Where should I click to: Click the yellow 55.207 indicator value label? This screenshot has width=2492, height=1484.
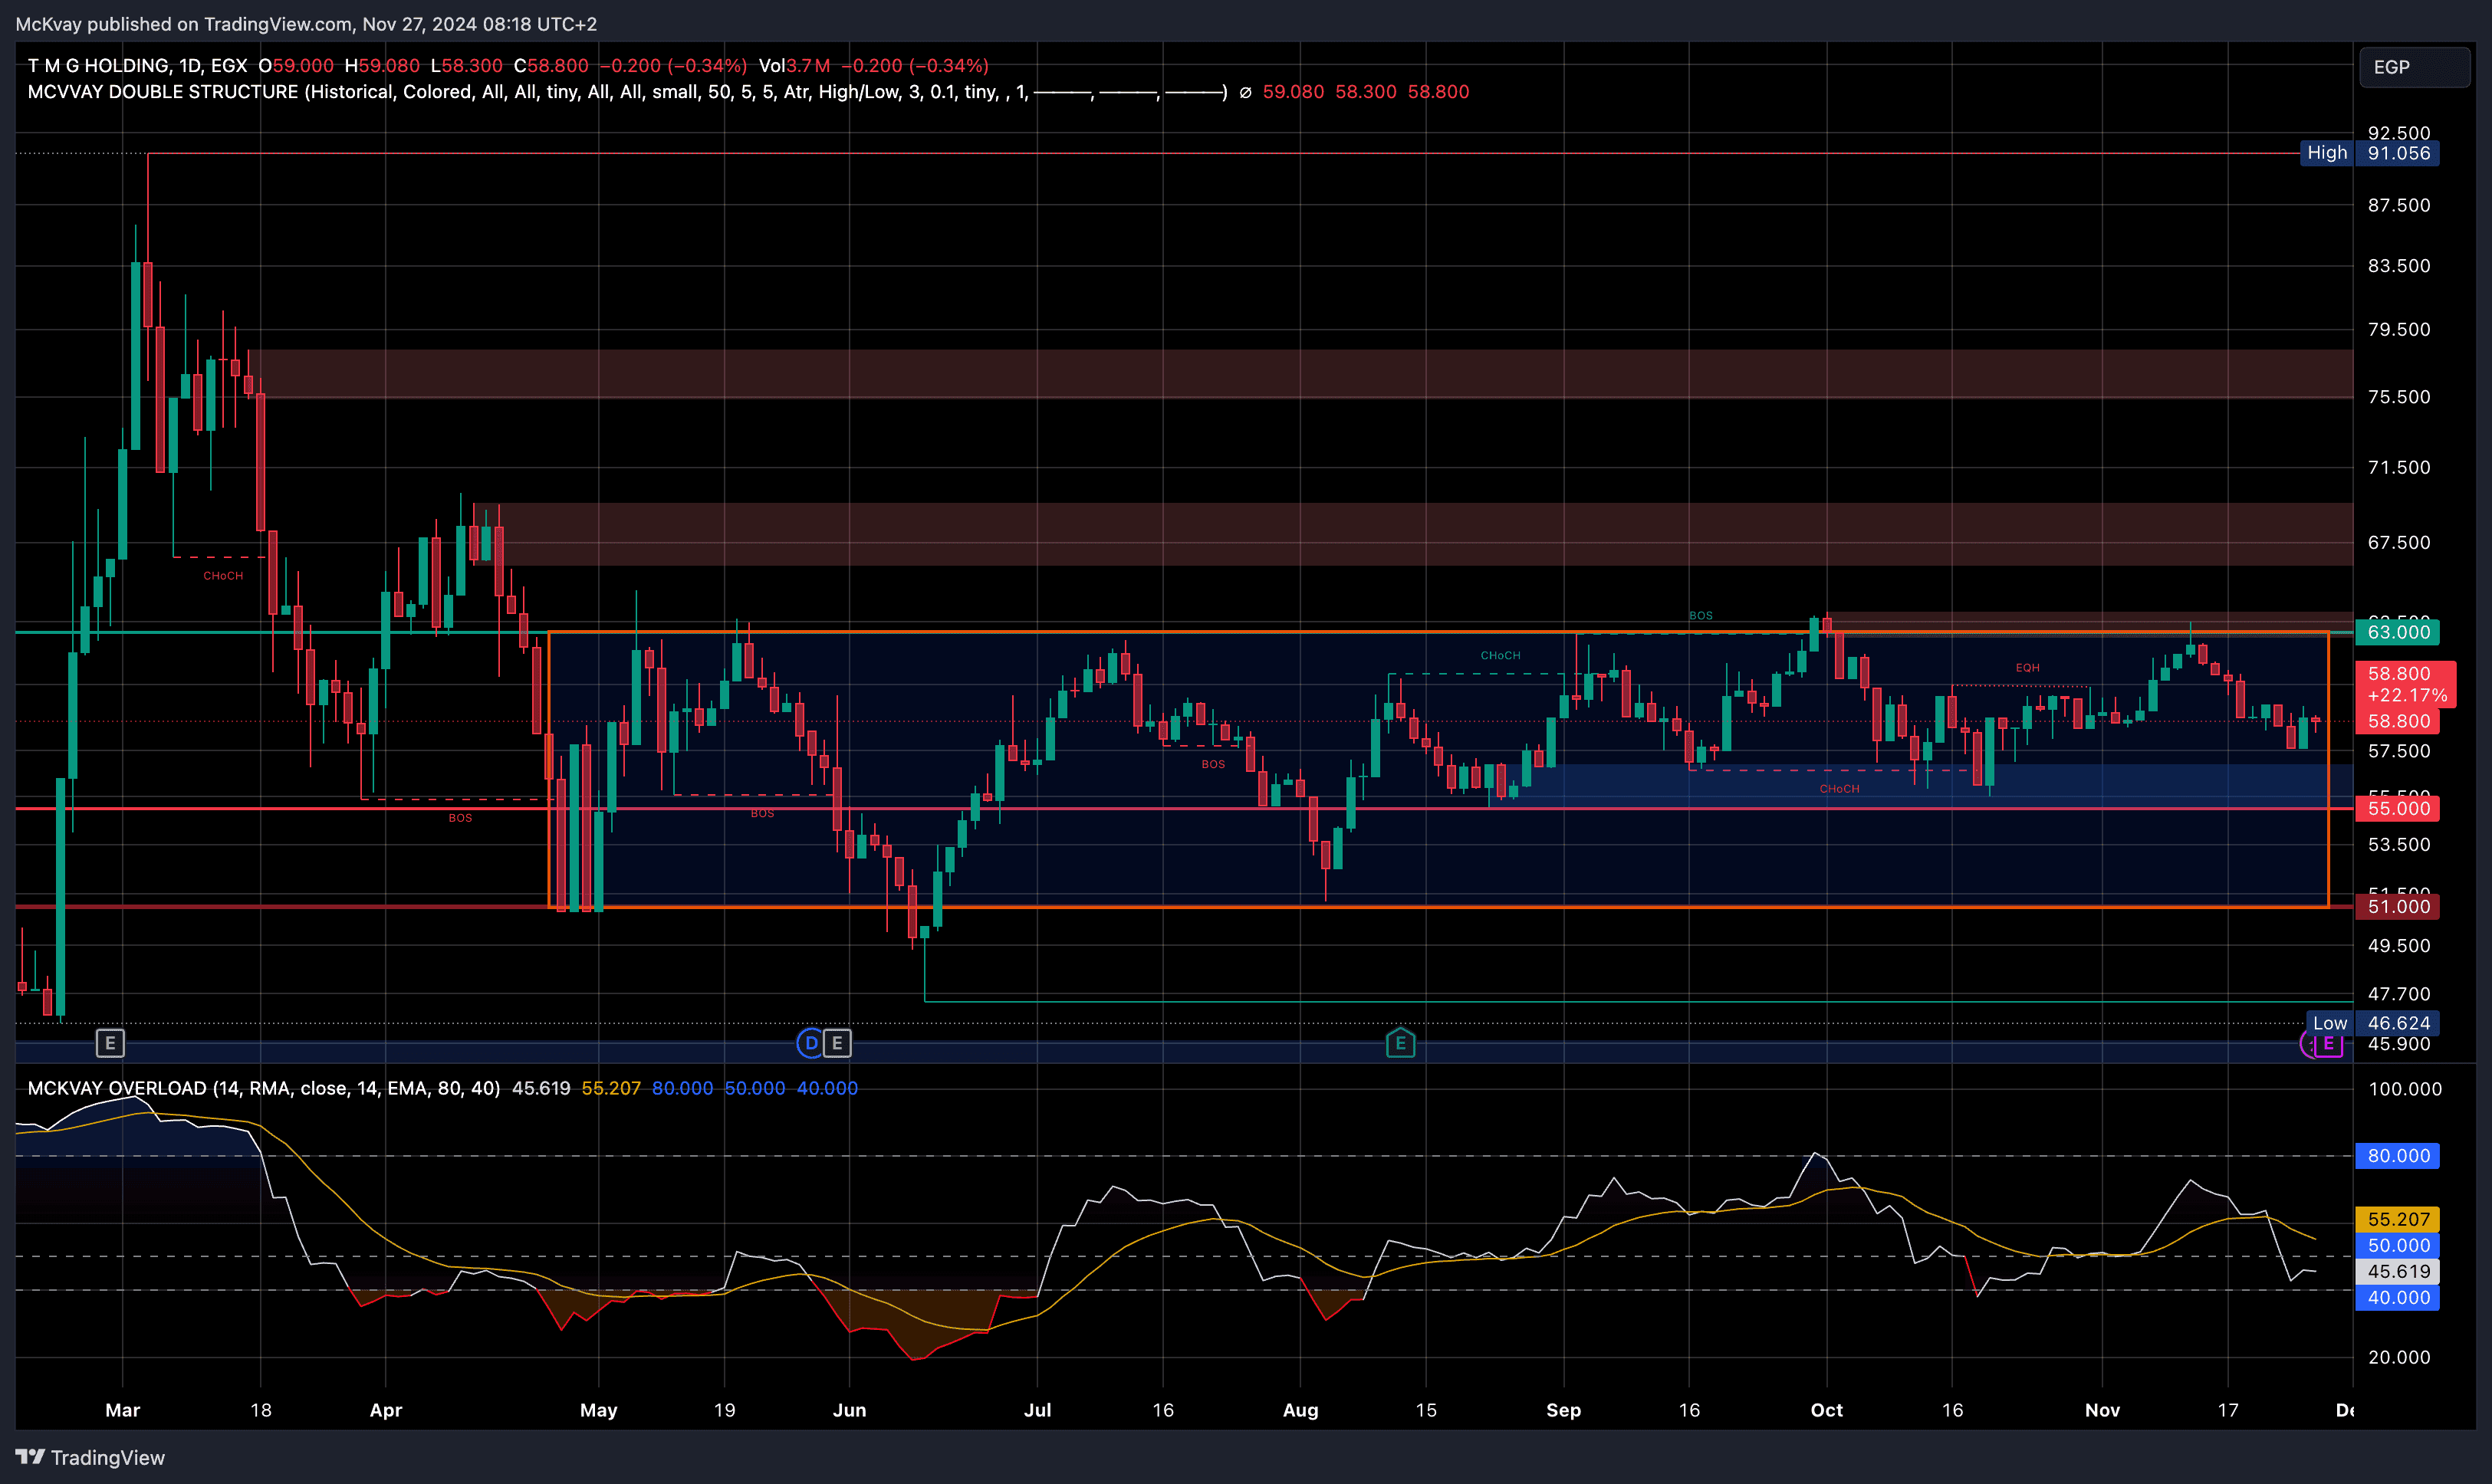click(x=2397, y=1219)
